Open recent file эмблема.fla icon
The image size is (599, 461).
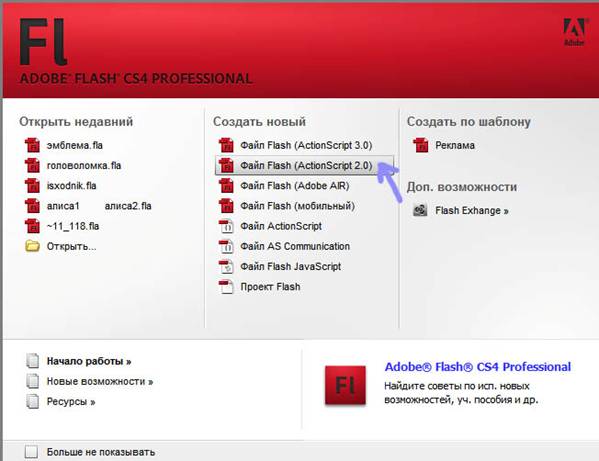click(x=32, y=145)
